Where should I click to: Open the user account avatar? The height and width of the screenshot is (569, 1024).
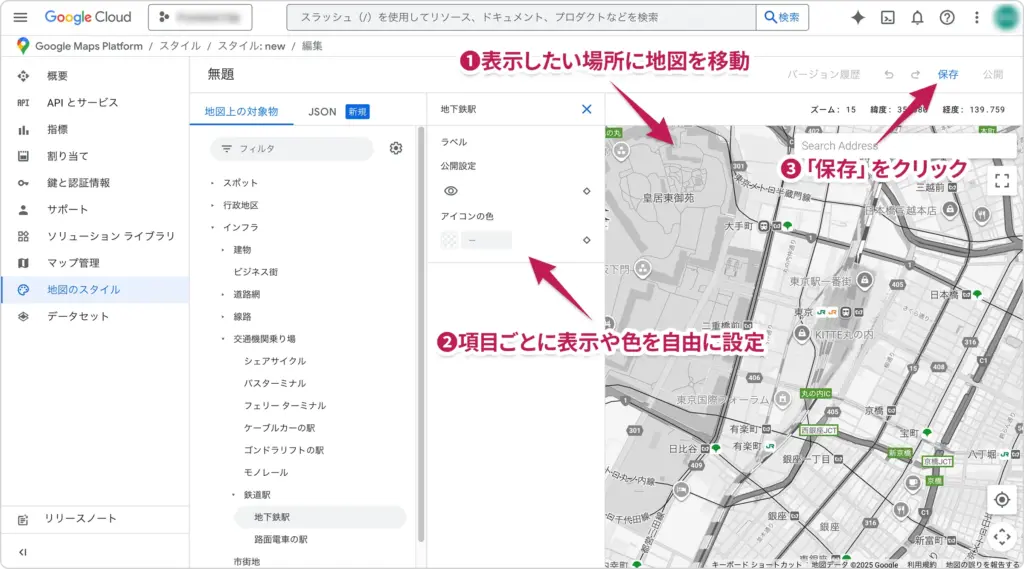click(x=1005, y=18)
